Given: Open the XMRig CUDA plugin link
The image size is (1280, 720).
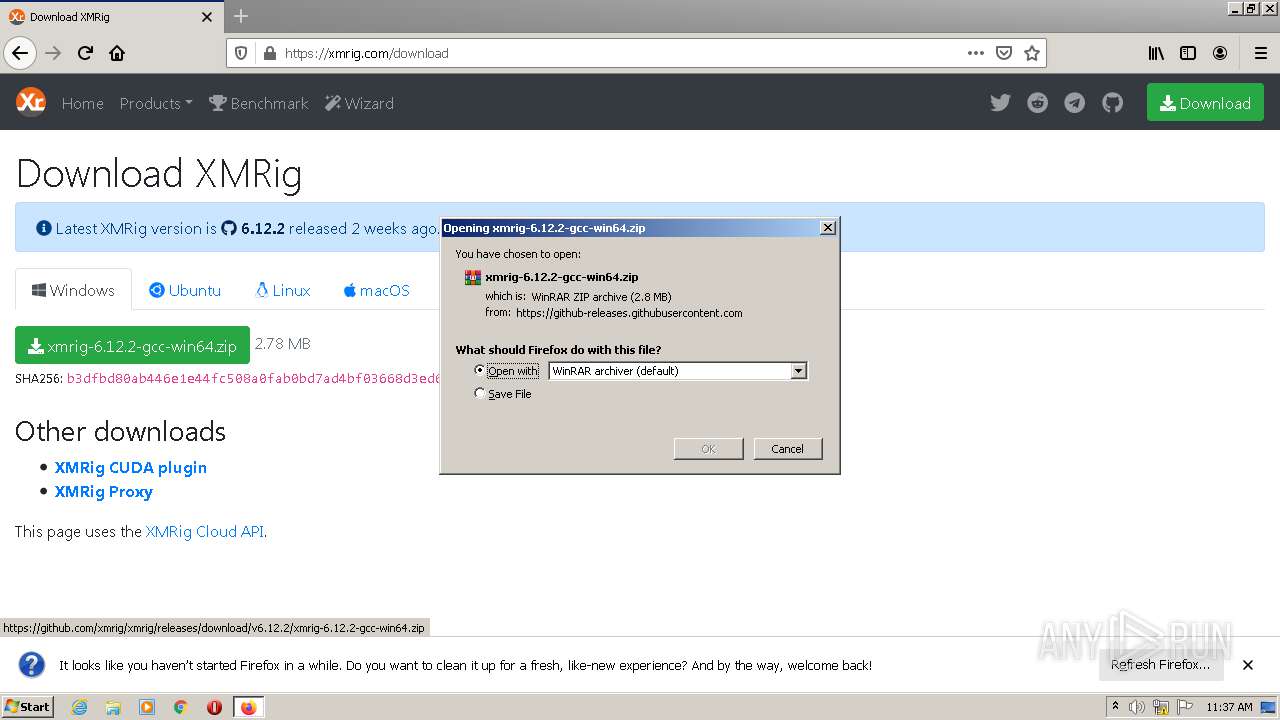Looking at the screenshot, I should tap(131, 467).
